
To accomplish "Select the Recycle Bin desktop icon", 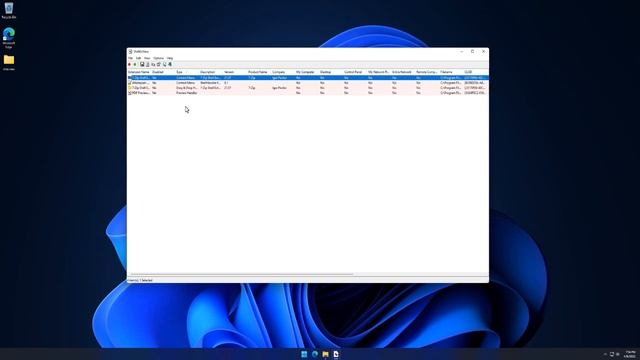I will point(9,11).
